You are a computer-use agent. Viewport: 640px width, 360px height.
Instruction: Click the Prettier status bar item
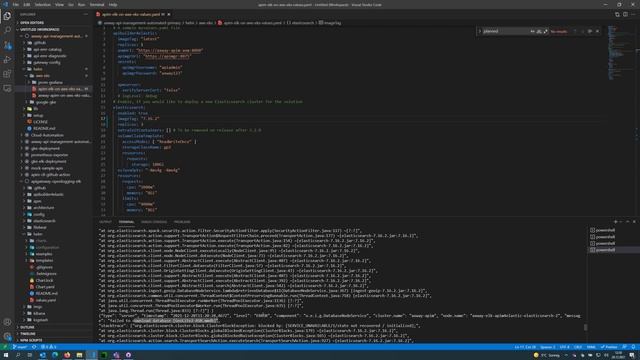coord(609,347)
